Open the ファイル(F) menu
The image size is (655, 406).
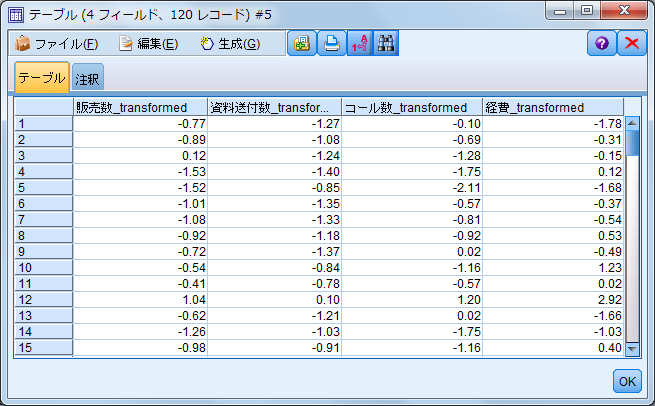pos(57,44)
